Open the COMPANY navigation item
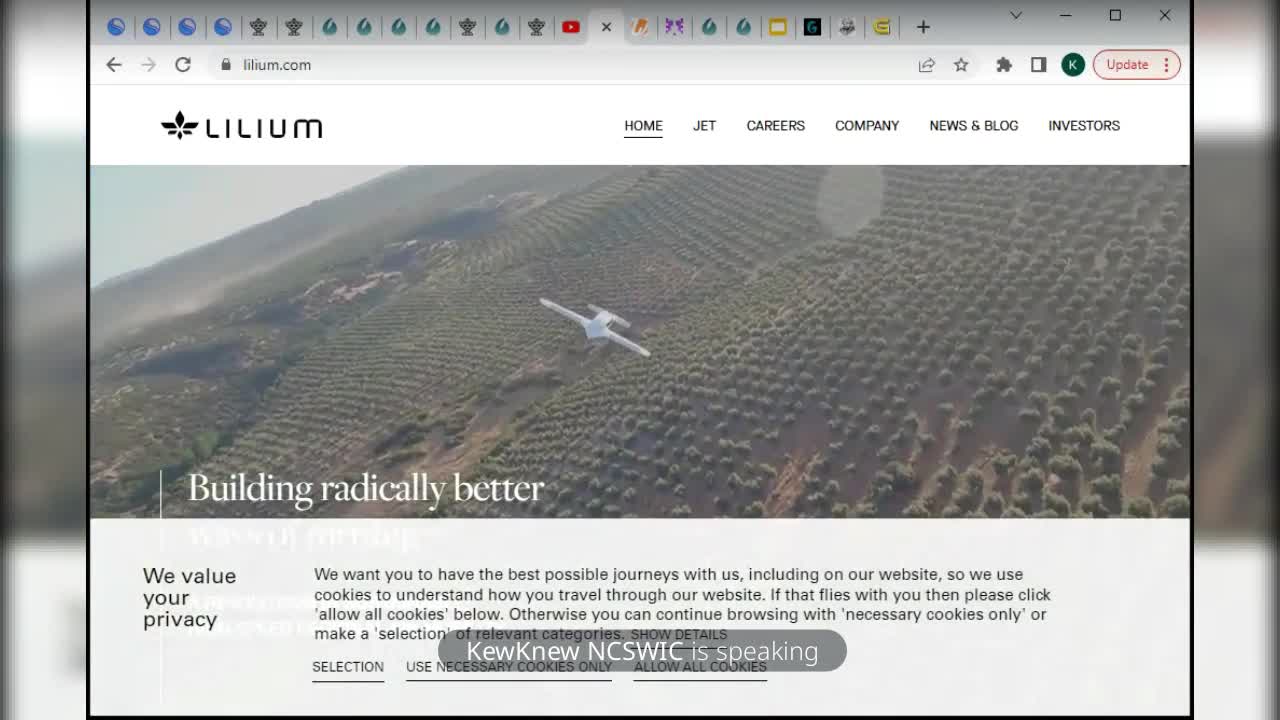Screen dimensions: 1280x720 (x=867, y=126)
